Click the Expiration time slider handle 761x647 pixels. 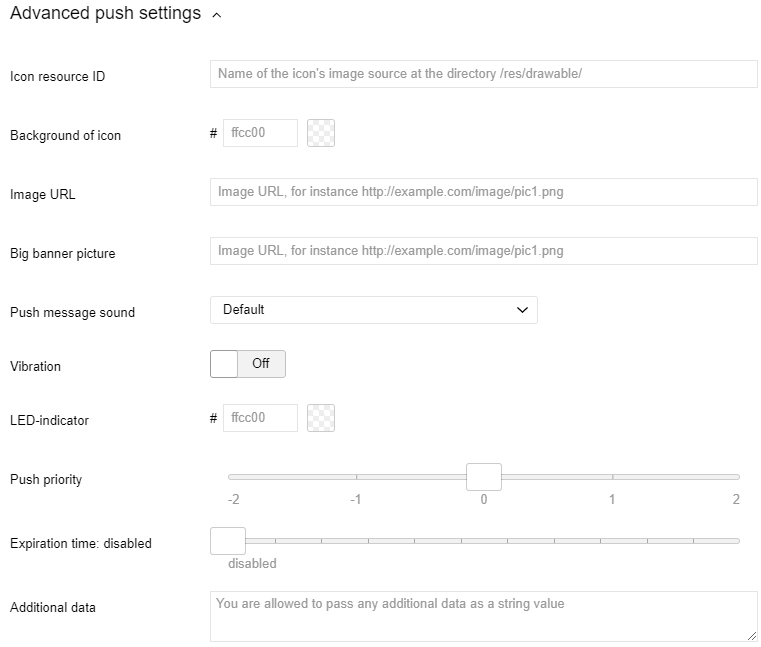tap(228, 541)
